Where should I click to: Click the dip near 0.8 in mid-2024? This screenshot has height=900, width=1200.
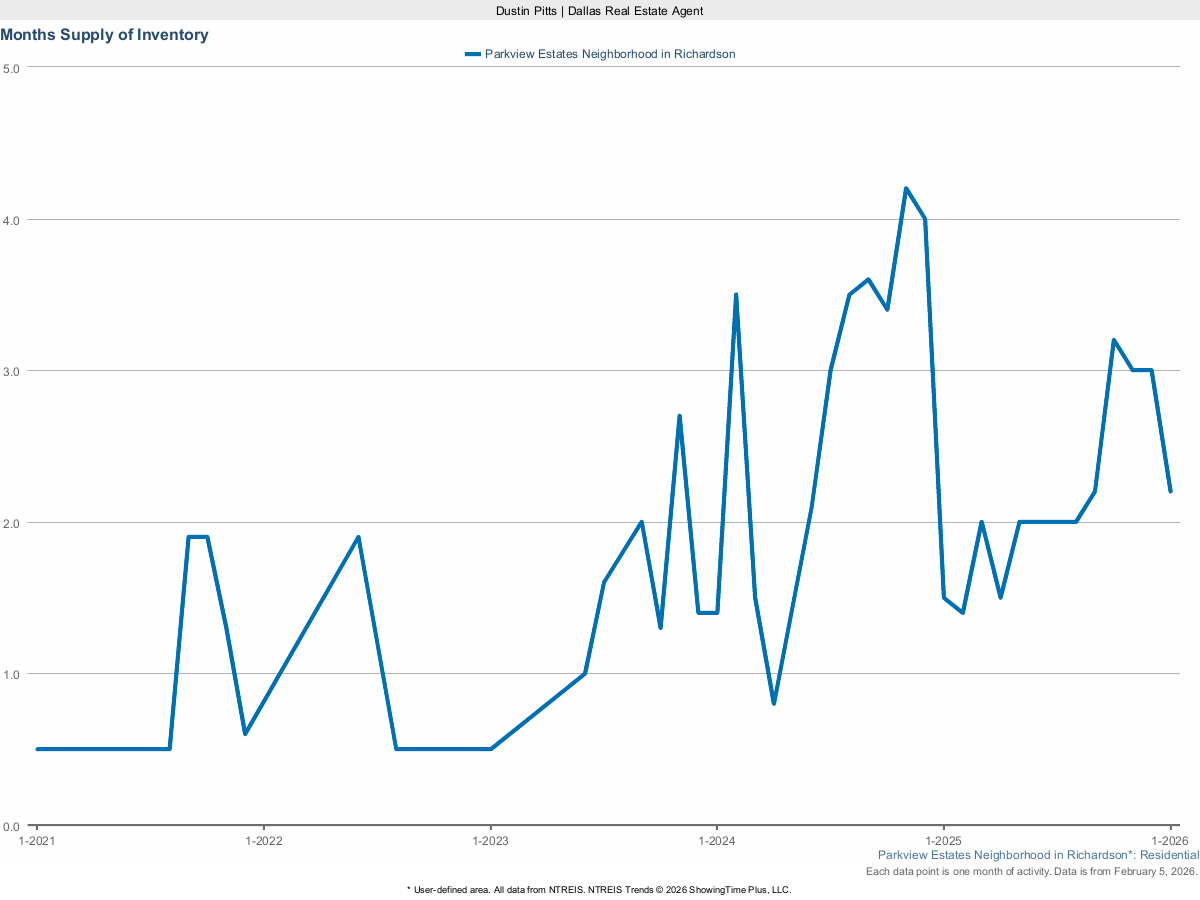coord(775,703)
